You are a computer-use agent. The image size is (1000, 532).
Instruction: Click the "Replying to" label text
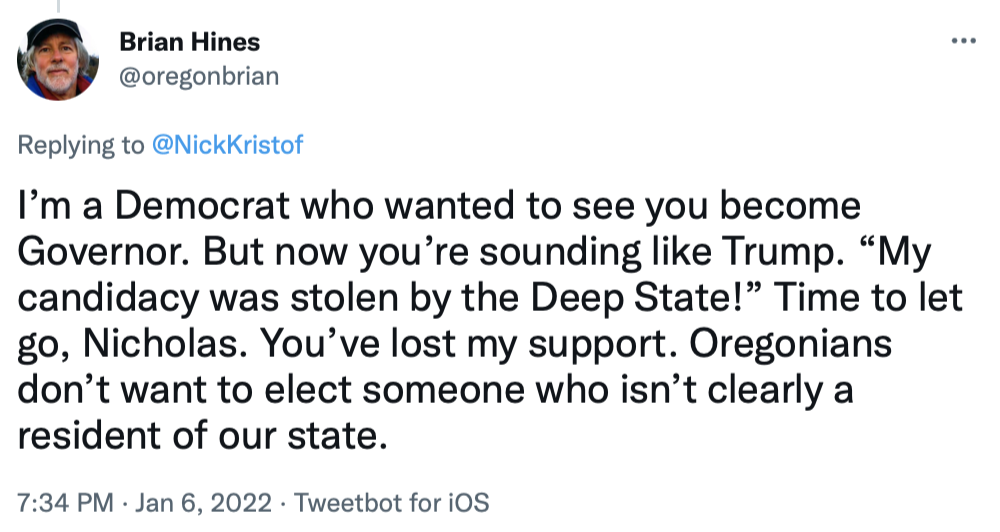click(81, 145)
